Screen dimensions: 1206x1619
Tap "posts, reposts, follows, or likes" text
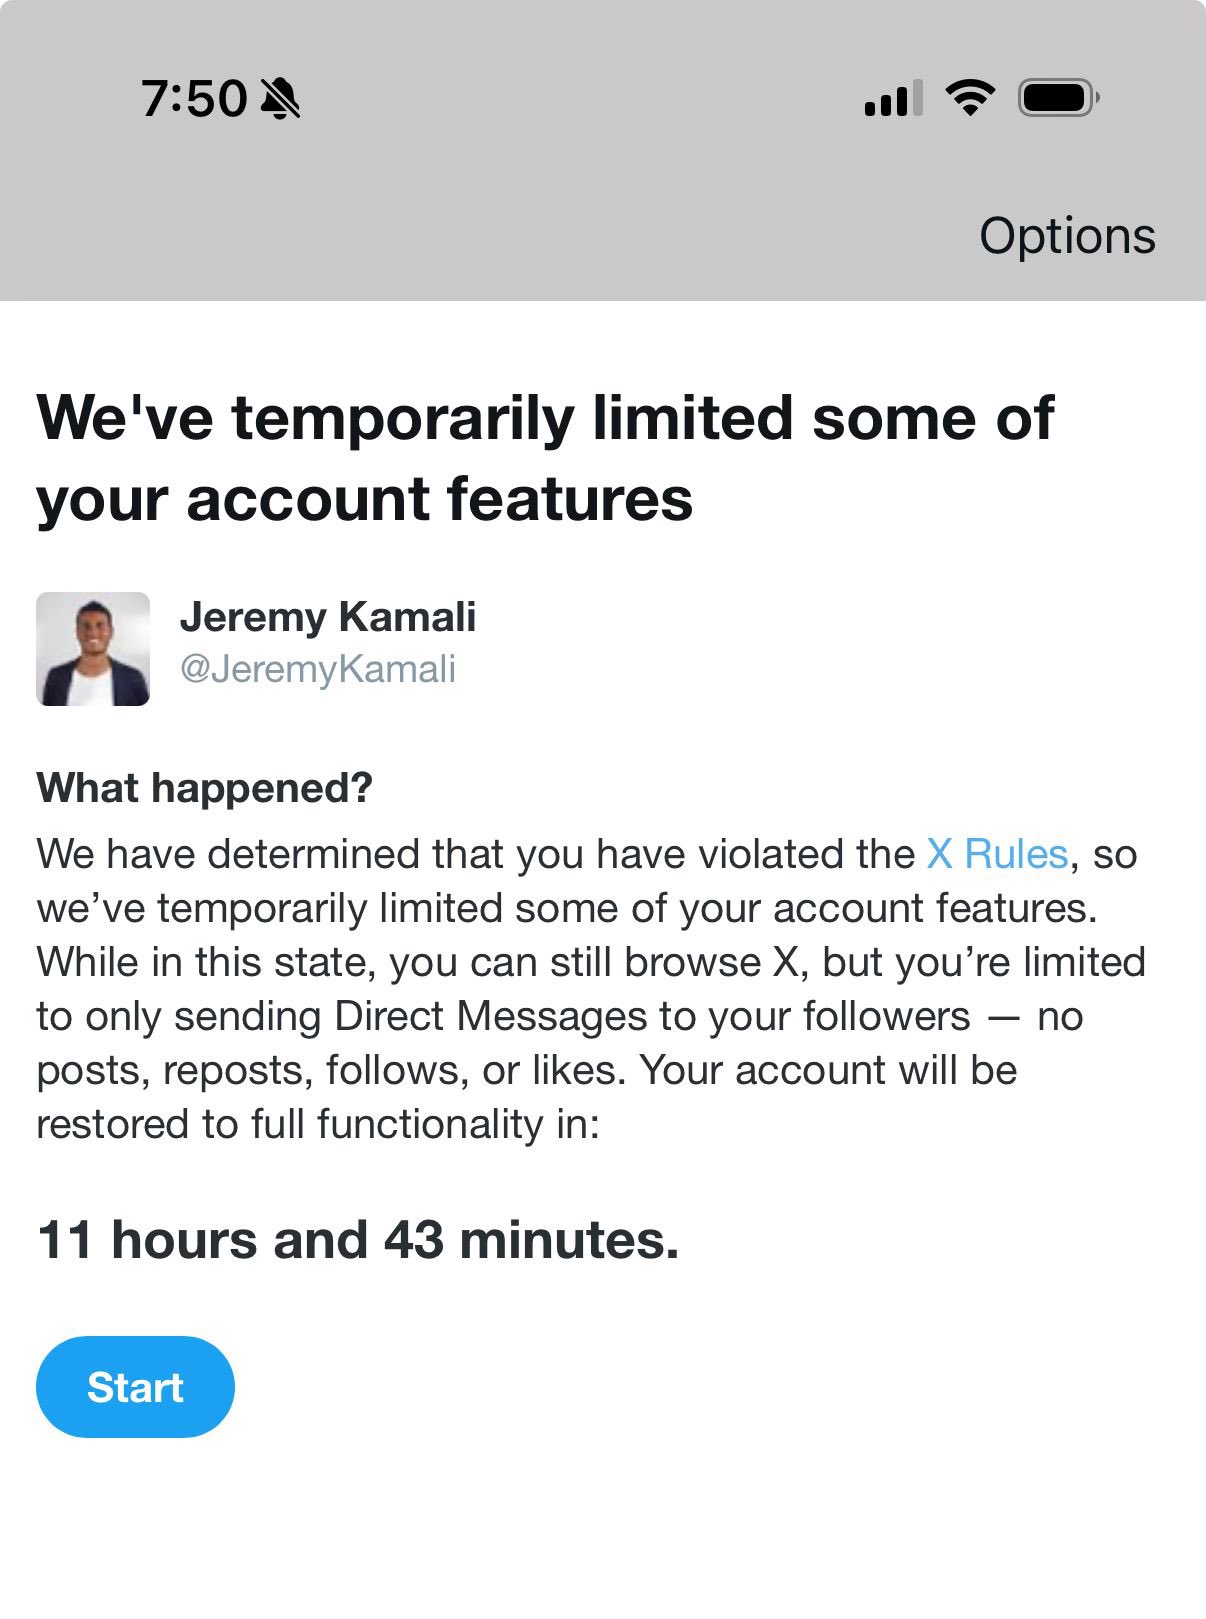(330, 1071)
